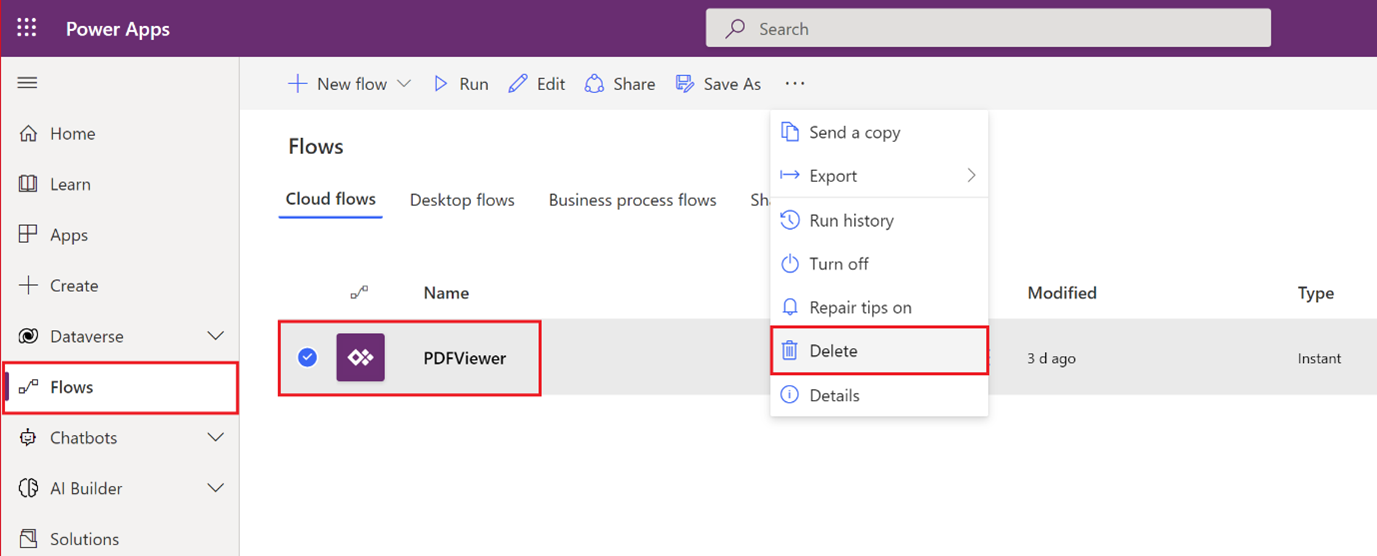Choose Delete from the context menu
This screenshot has width=1377, height=556.
pos(833,351)
